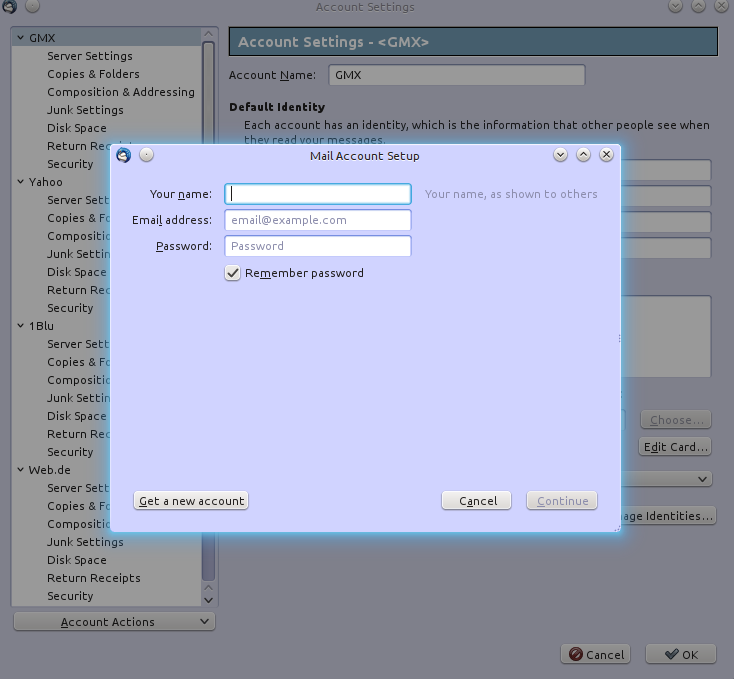Close the Mail Account Setup dialog
The image size is (734, 679).
pos(606,155)
